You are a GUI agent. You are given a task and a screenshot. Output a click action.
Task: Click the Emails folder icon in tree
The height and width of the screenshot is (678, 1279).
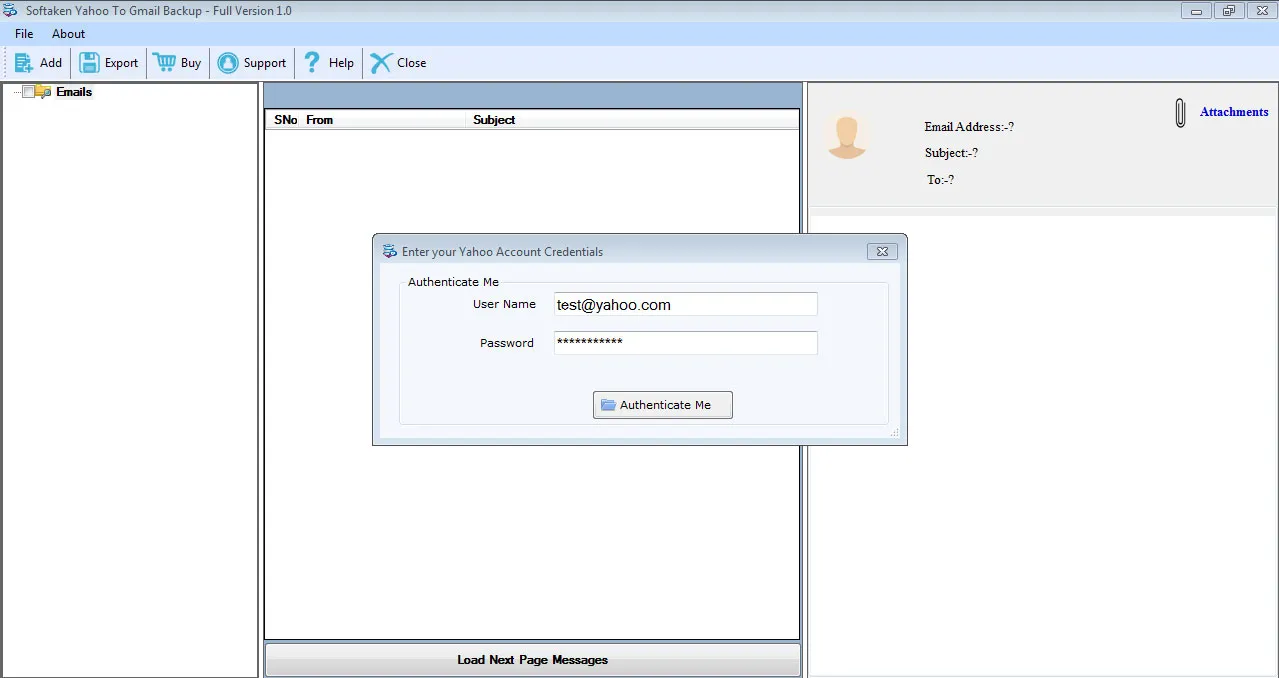tap(43, 92)
